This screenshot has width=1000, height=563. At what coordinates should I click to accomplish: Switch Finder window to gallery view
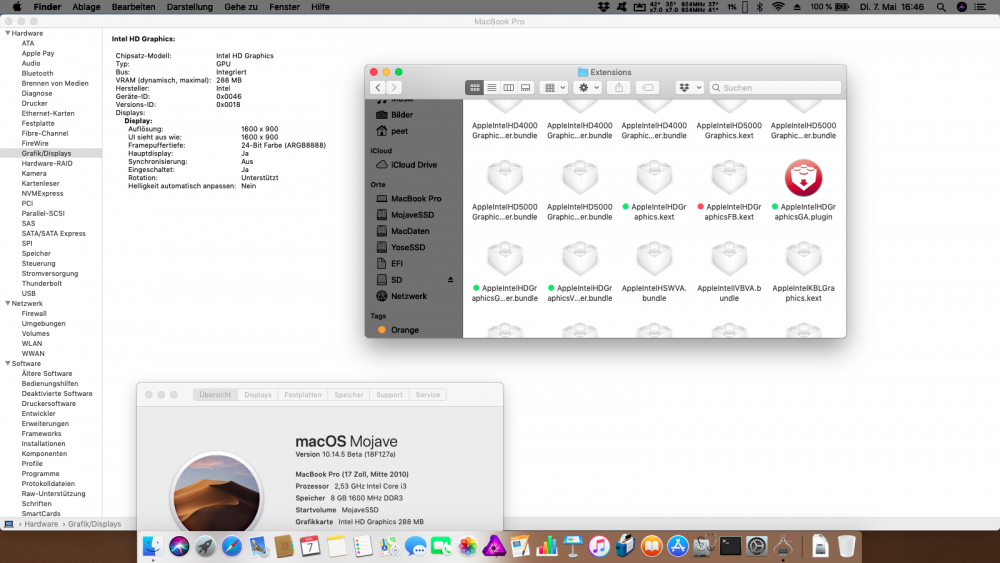pos(526,87)
